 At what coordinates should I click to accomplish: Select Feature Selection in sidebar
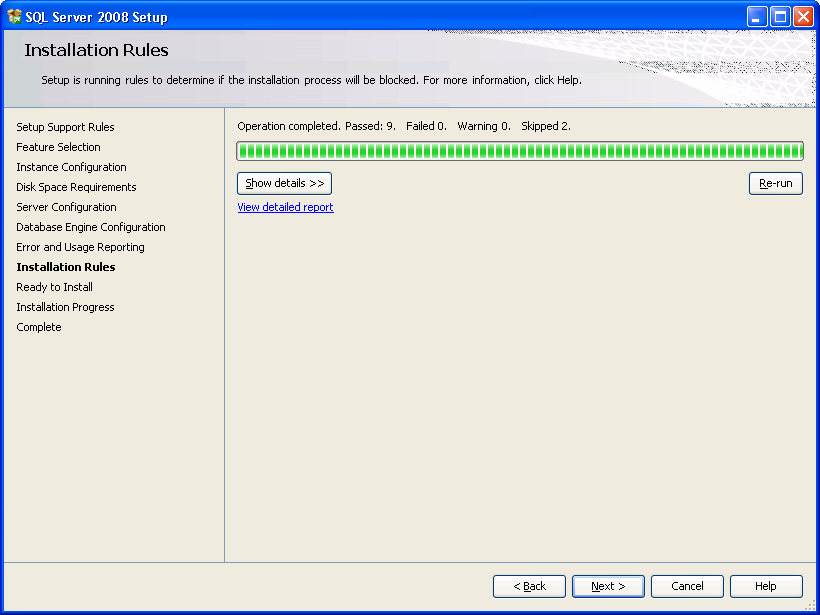[58, 147]
